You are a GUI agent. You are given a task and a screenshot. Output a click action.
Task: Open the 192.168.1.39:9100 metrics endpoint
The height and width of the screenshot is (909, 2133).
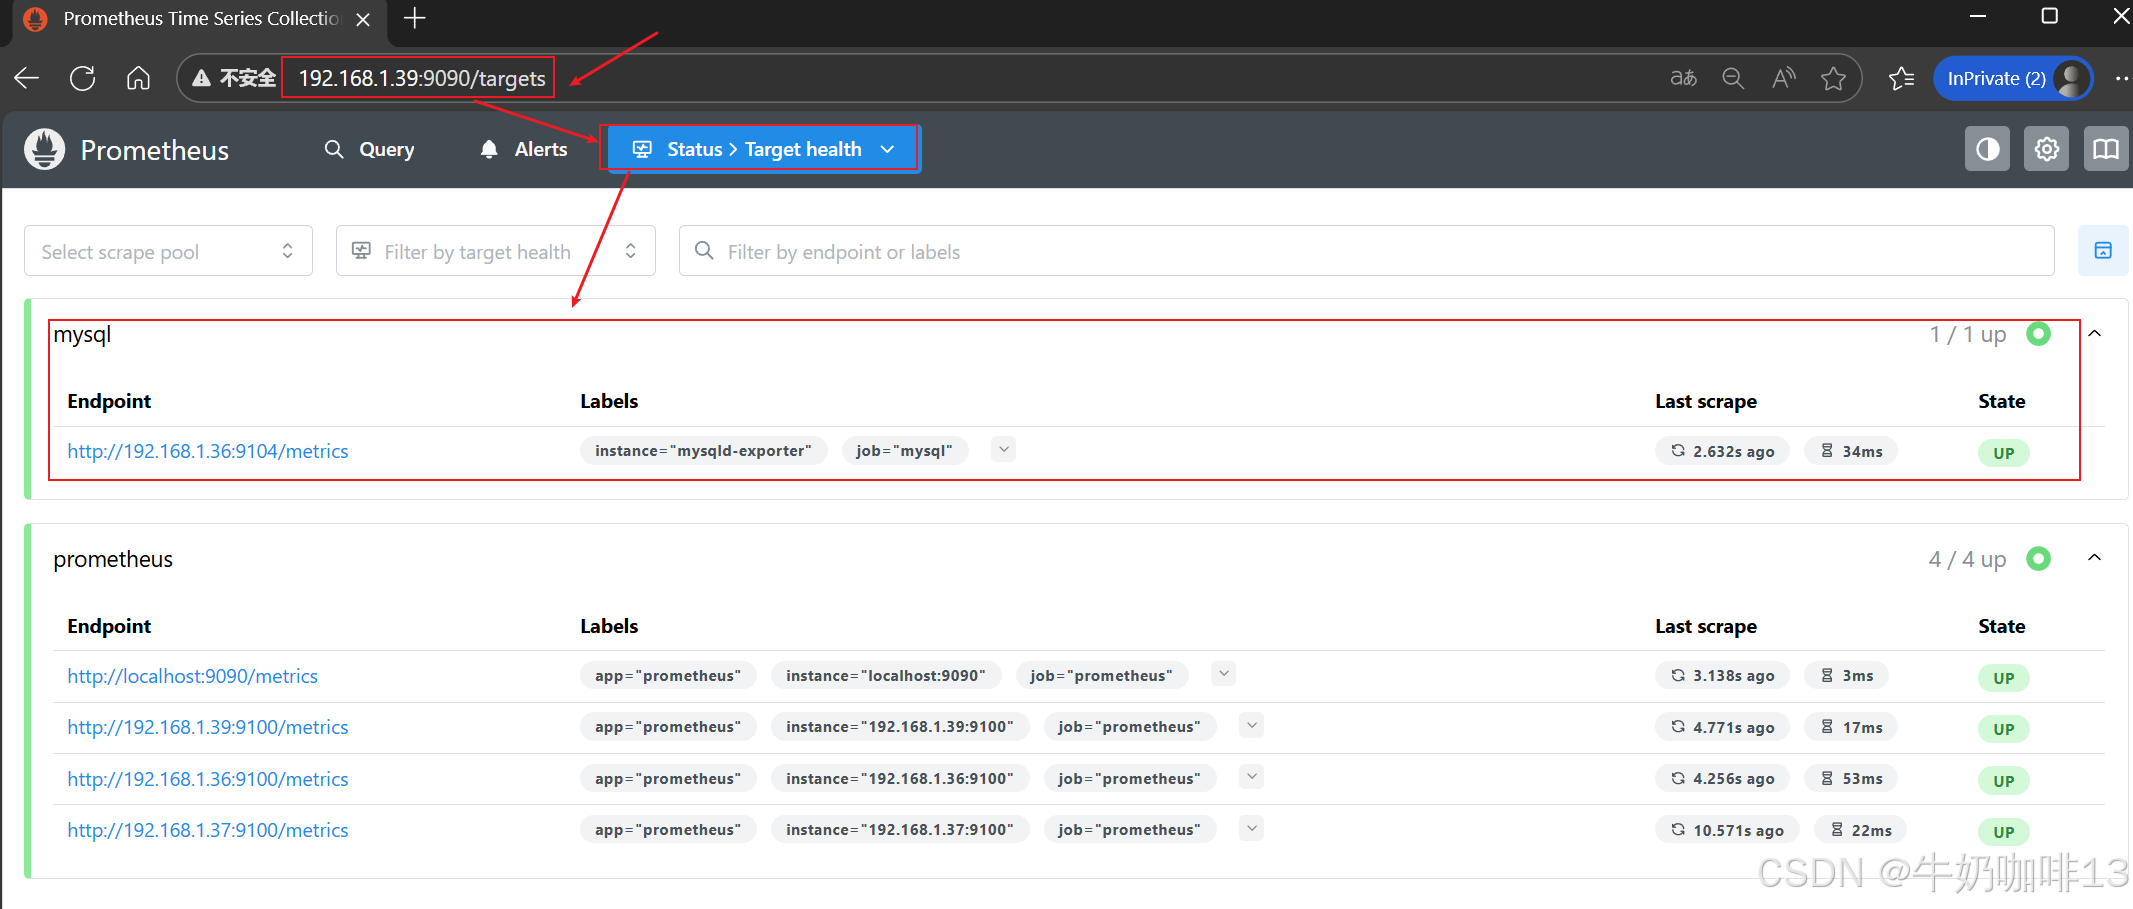(208, 727)
